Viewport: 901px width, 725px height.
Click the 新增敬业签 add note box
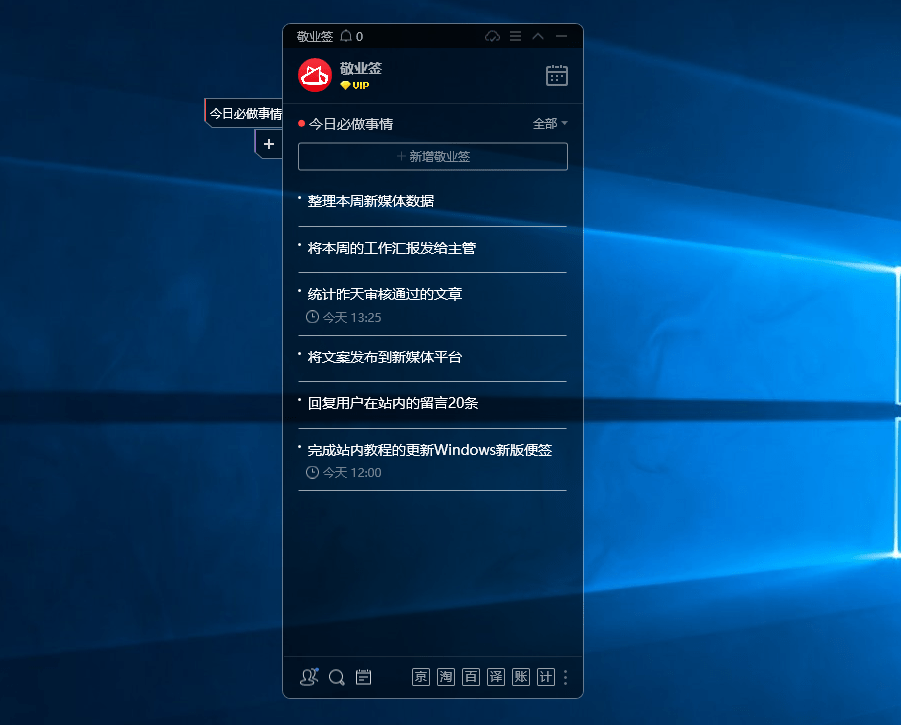433,156
